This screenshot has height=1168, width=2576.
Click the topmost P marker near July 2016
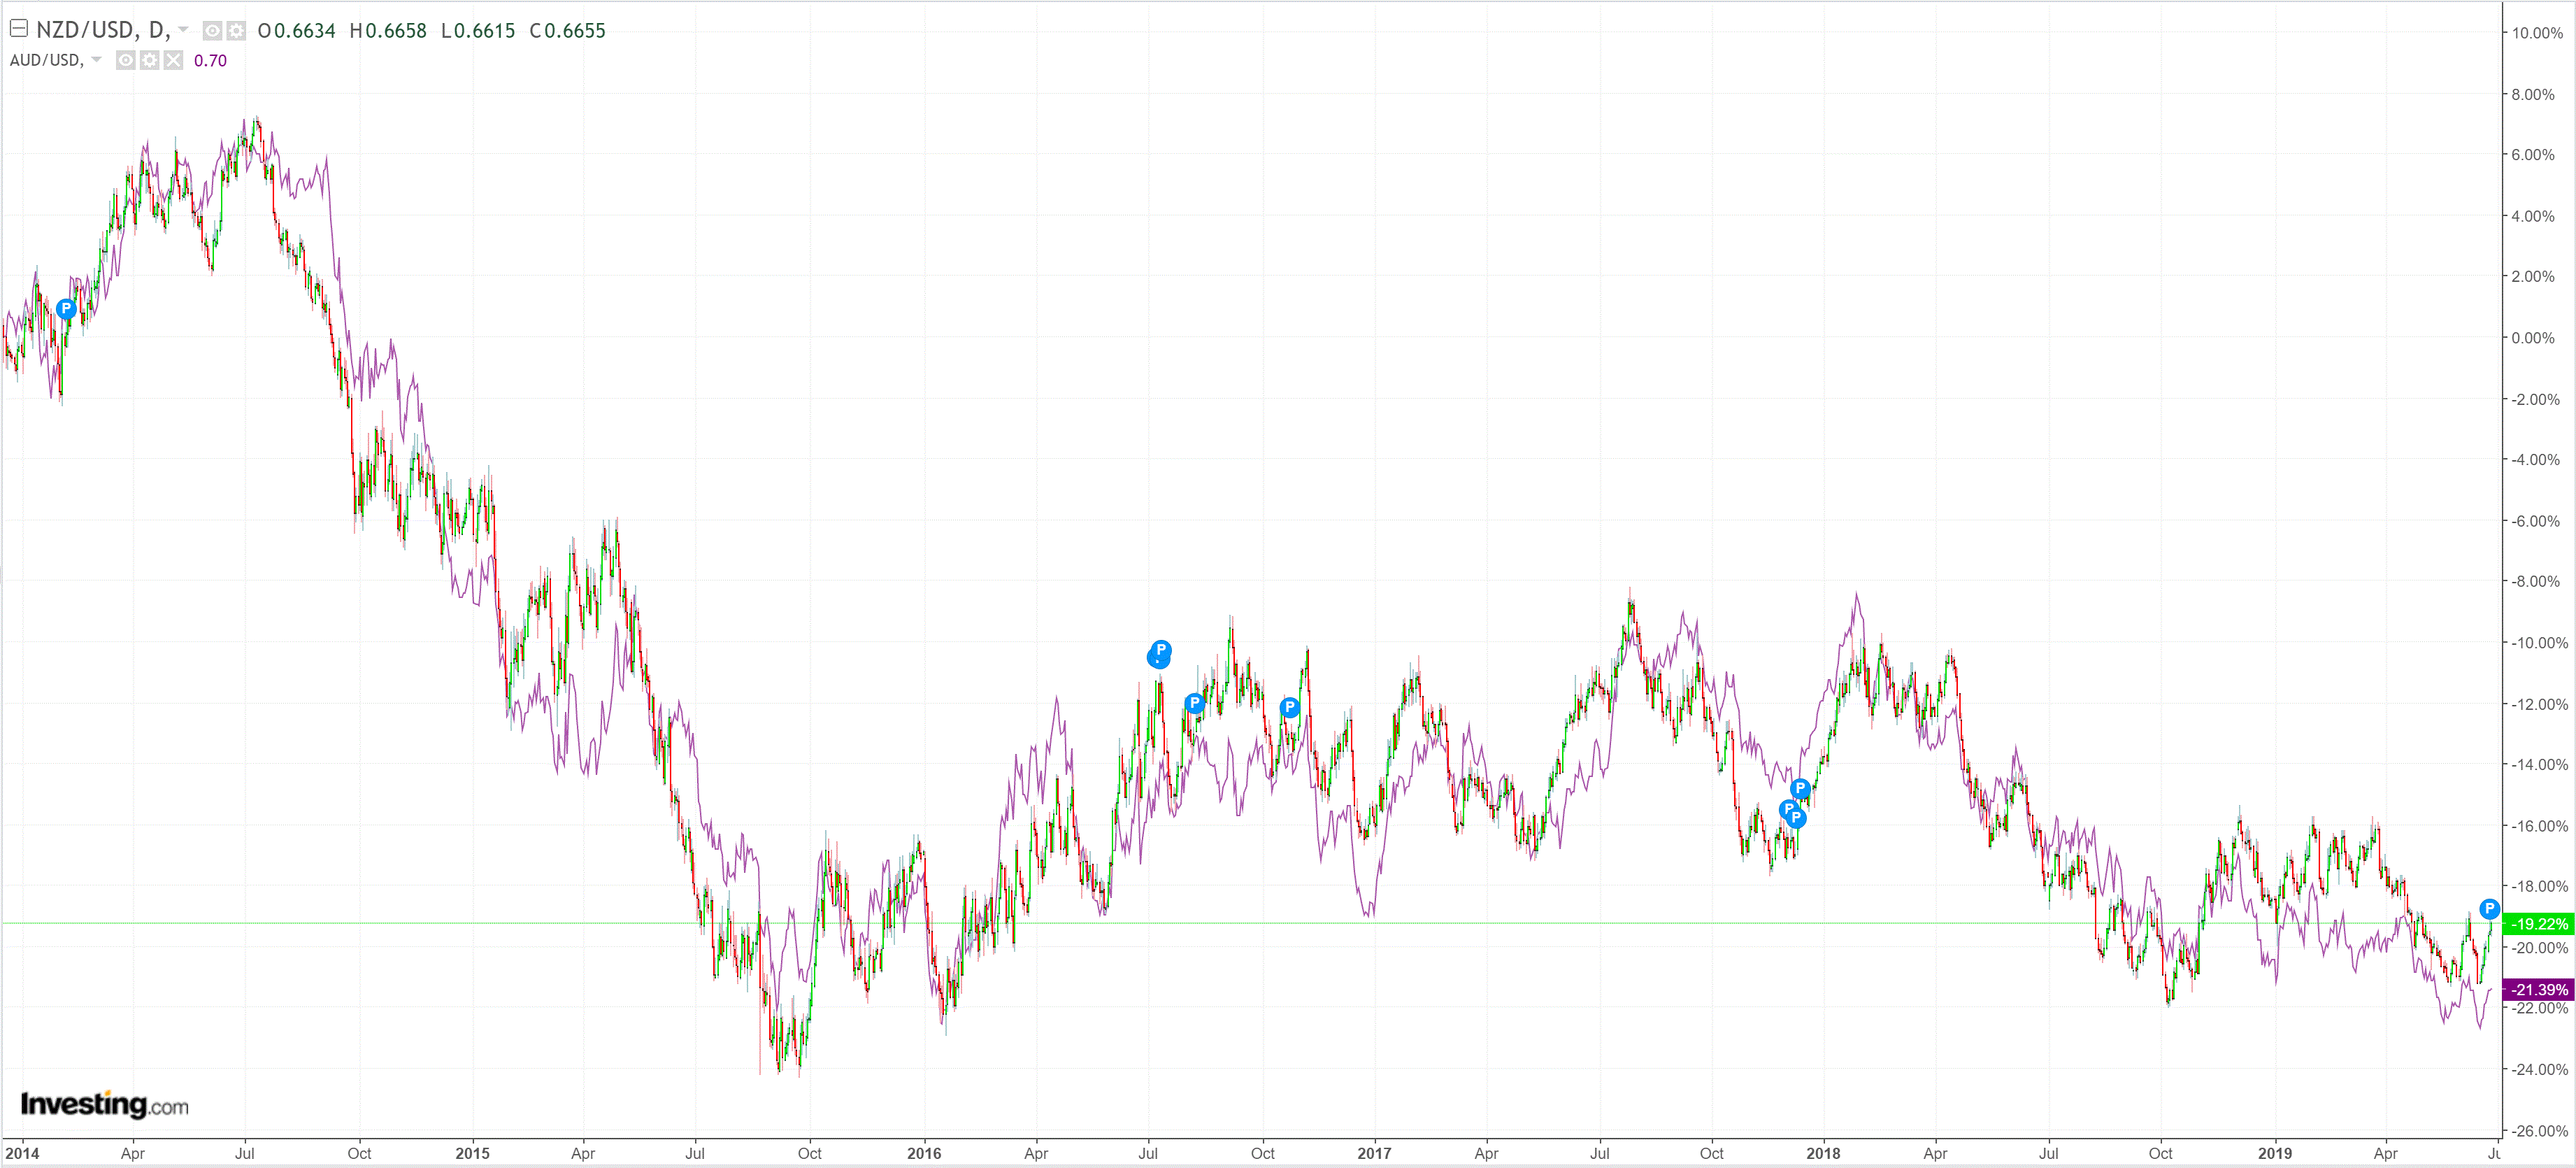pos(1161,649)
